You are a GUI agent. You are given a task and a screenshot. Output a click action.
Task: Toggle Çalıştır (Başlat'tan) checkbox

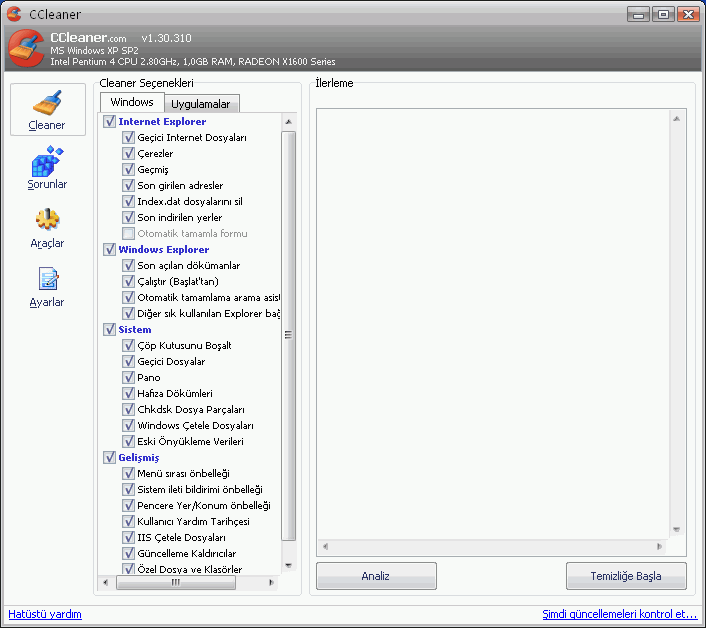[128, 281]
